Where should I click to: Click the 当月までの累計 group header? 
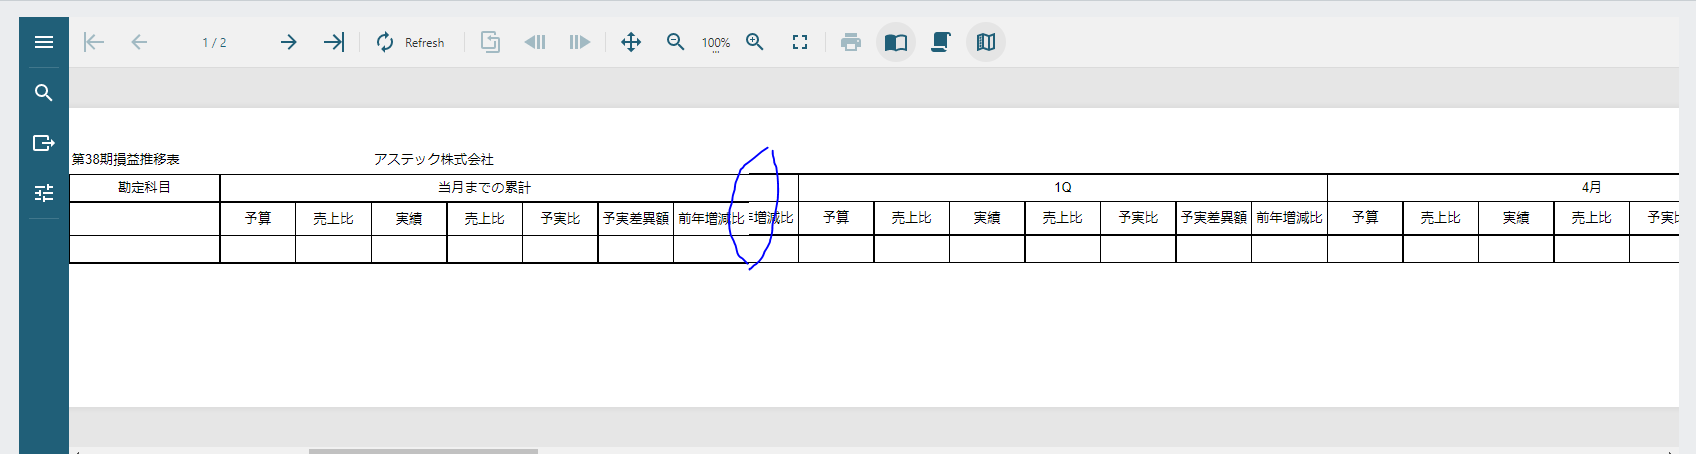[484, 187]
